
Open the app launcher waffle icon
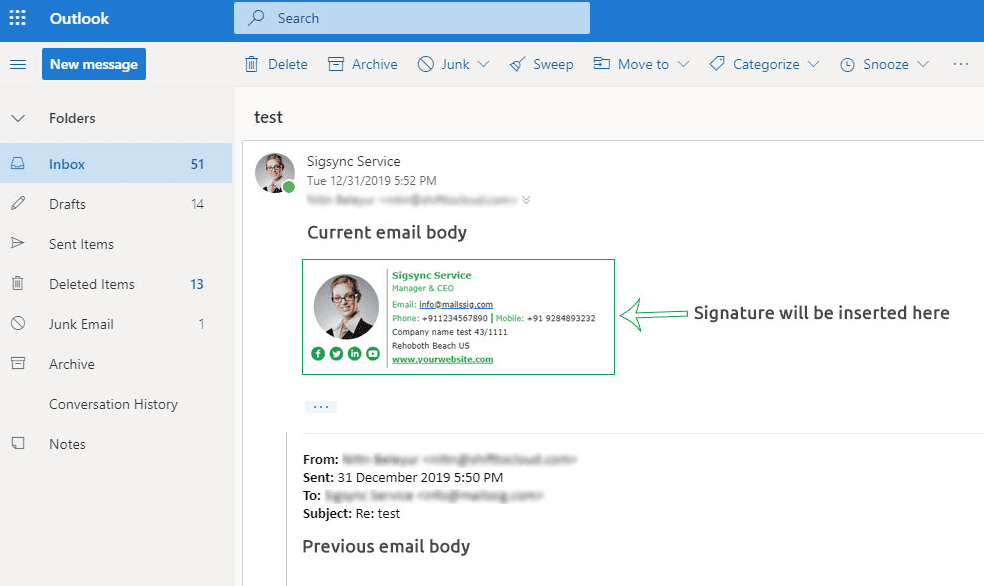point(18,19)
